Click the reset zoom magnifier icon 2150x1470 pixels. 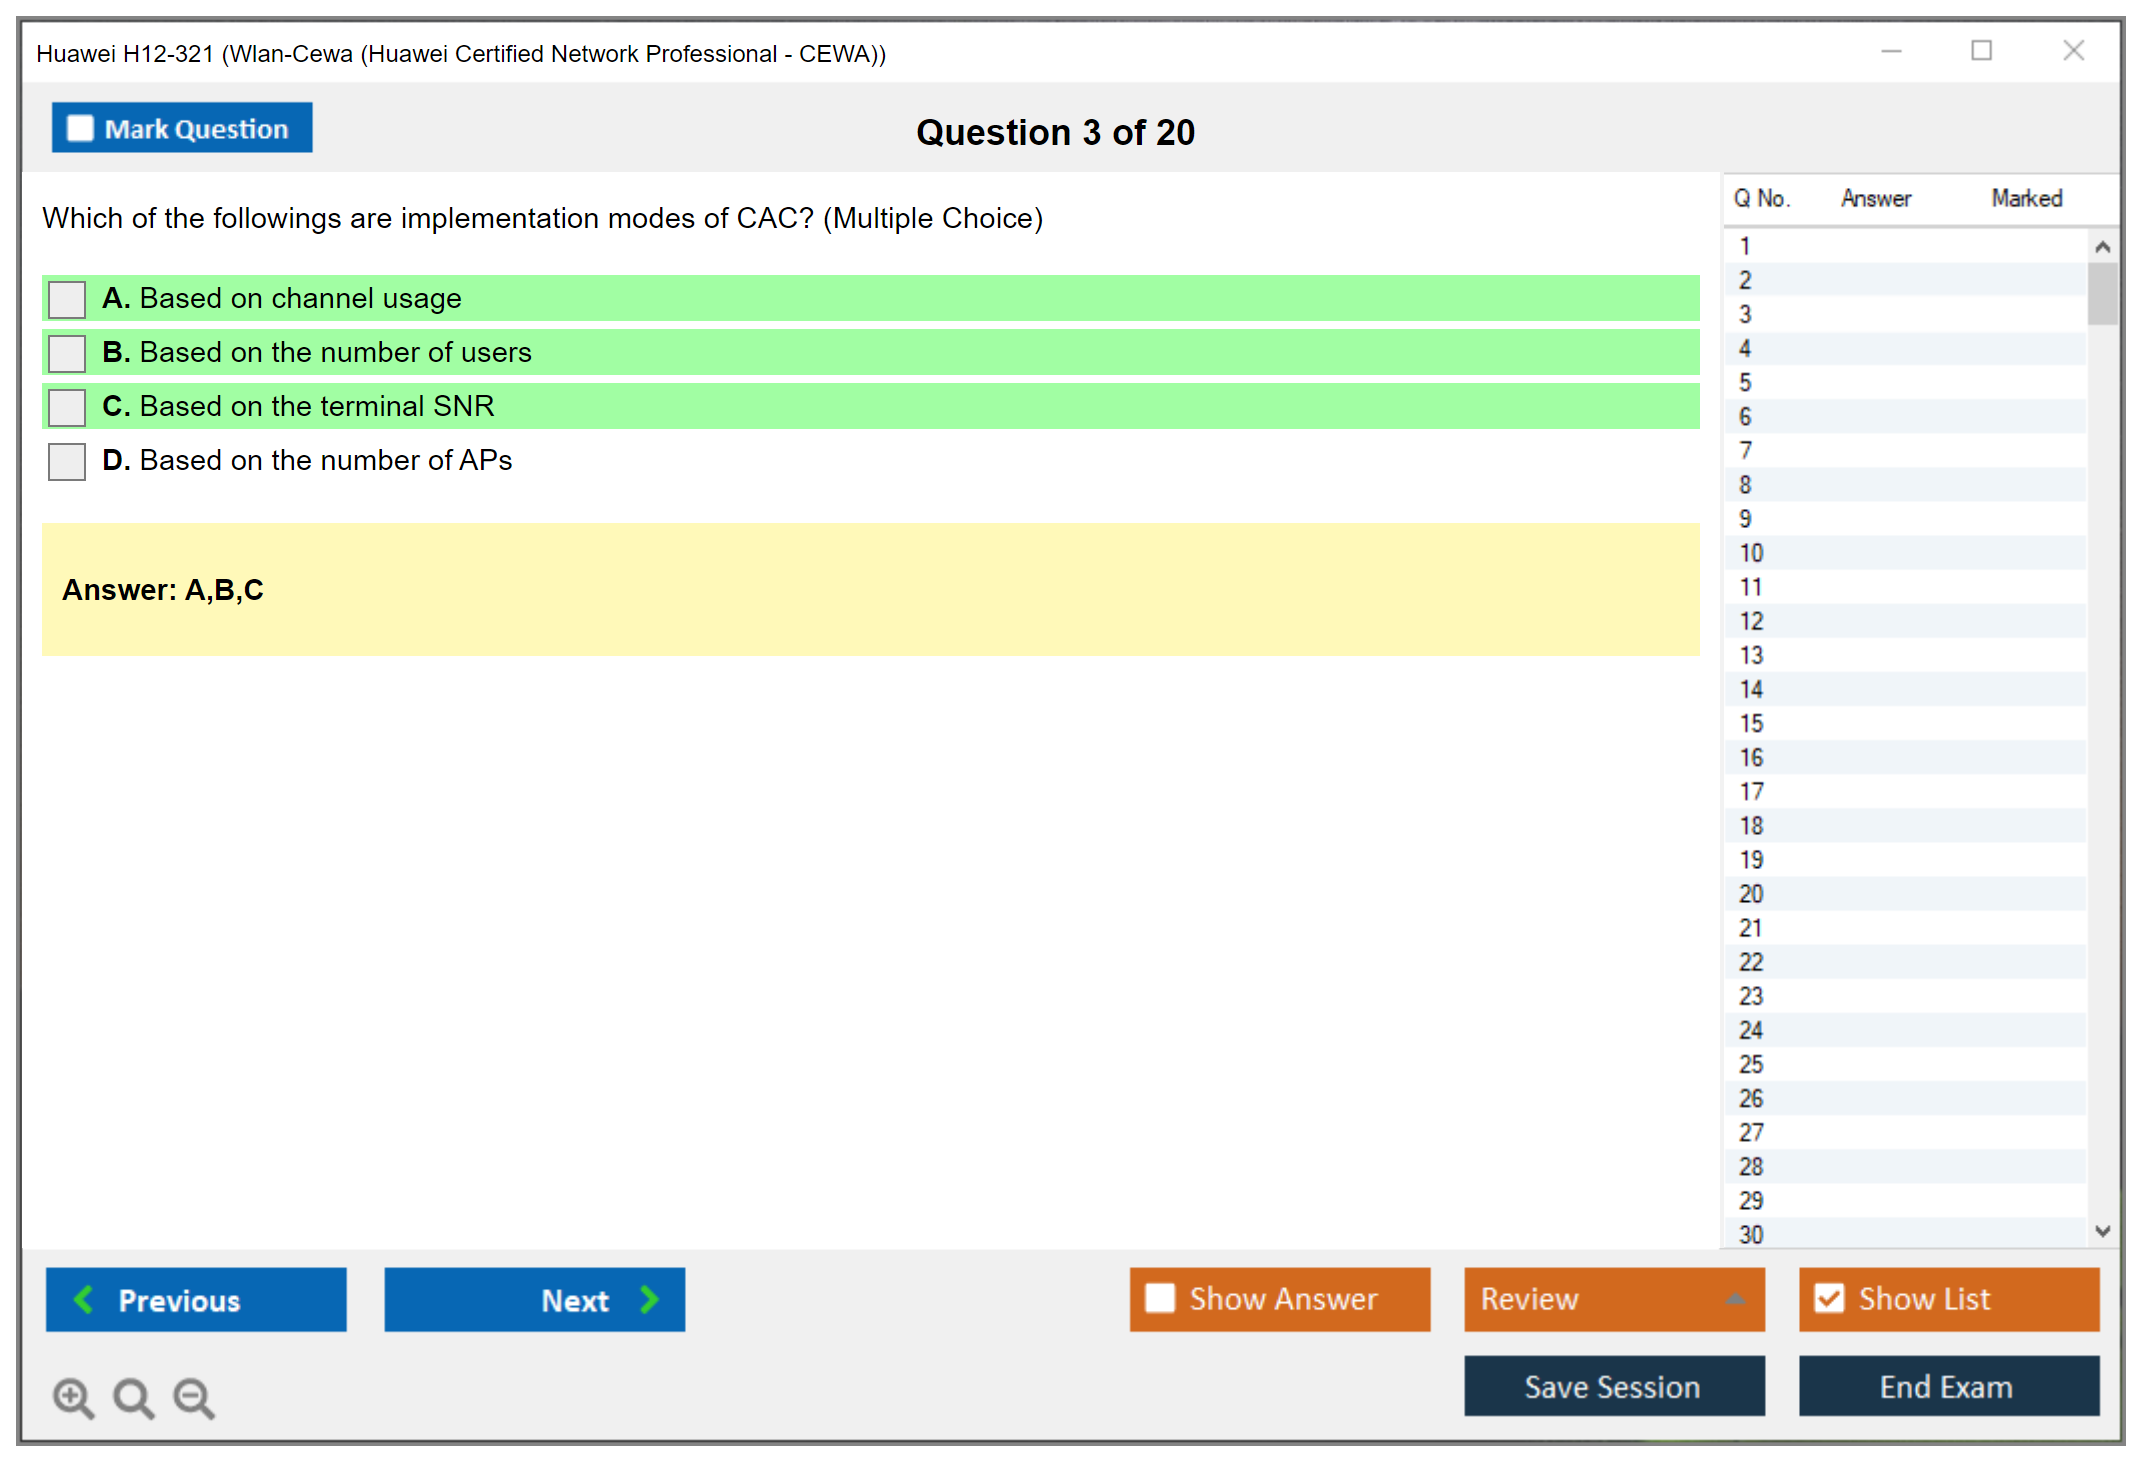click(133, 1397)
